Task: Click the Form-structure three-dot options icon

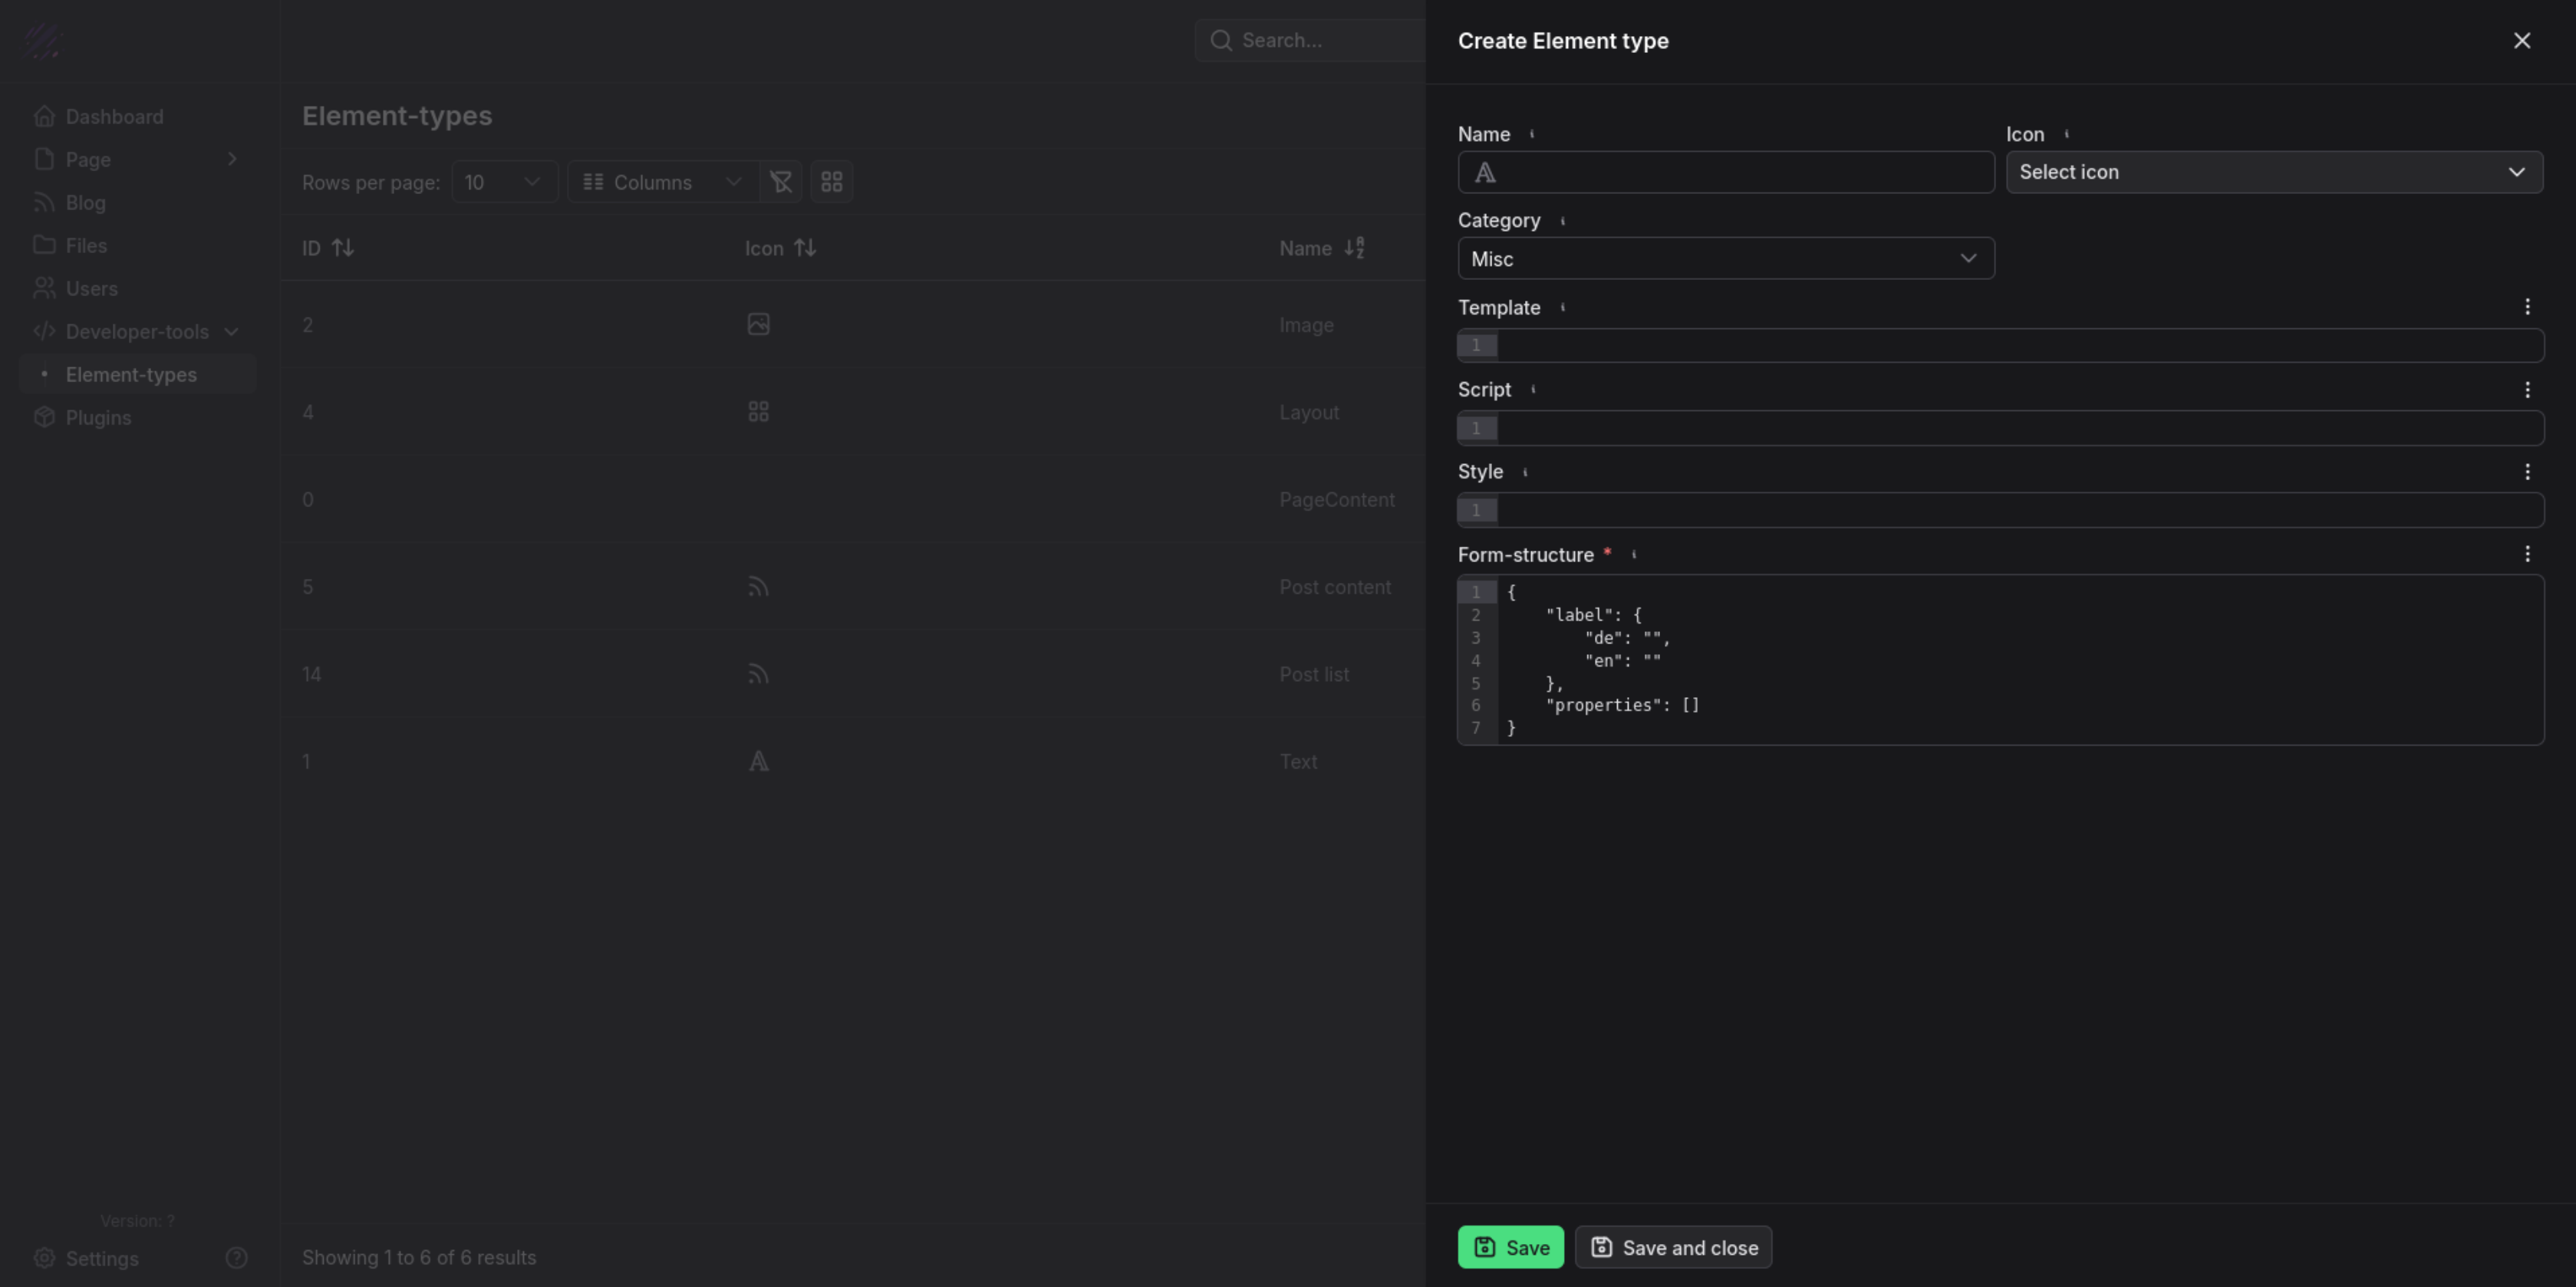Action: coord(2527,554)
